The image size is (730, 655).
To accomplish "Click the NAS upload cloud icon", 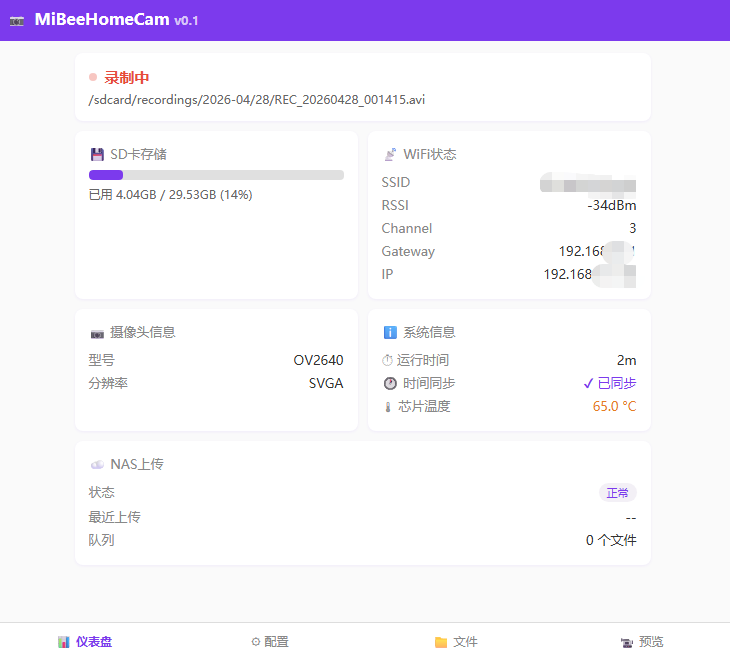I will (x=97, y=465).
